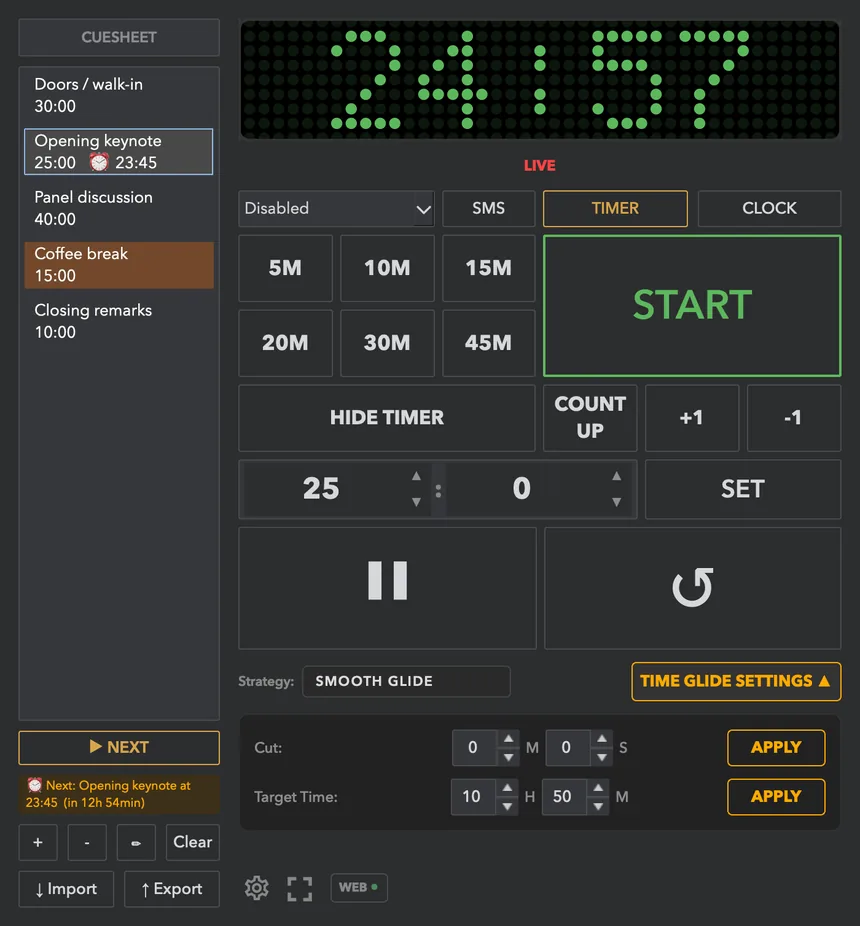The width and height of the screenshot is (860, 926).
Task: Select the Coffee break cue
Action: click(119, 265)
